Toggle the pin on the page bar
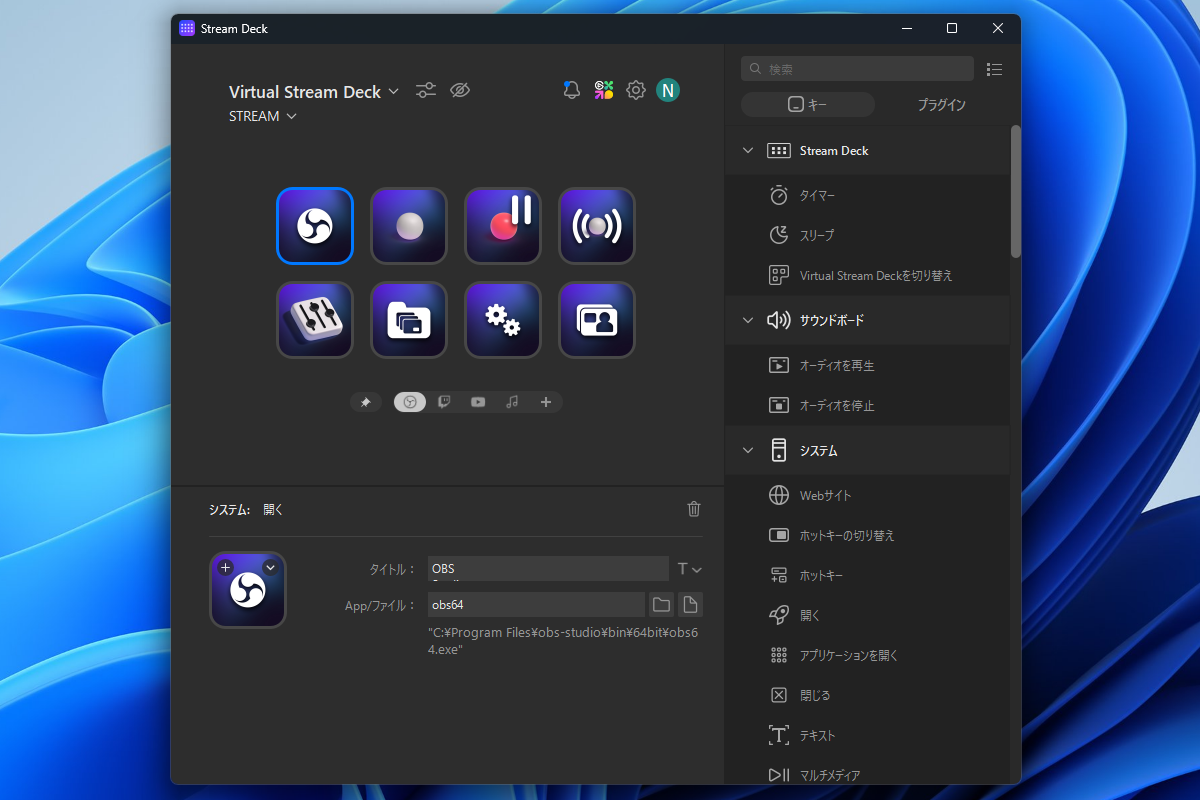 coord(366,401)
